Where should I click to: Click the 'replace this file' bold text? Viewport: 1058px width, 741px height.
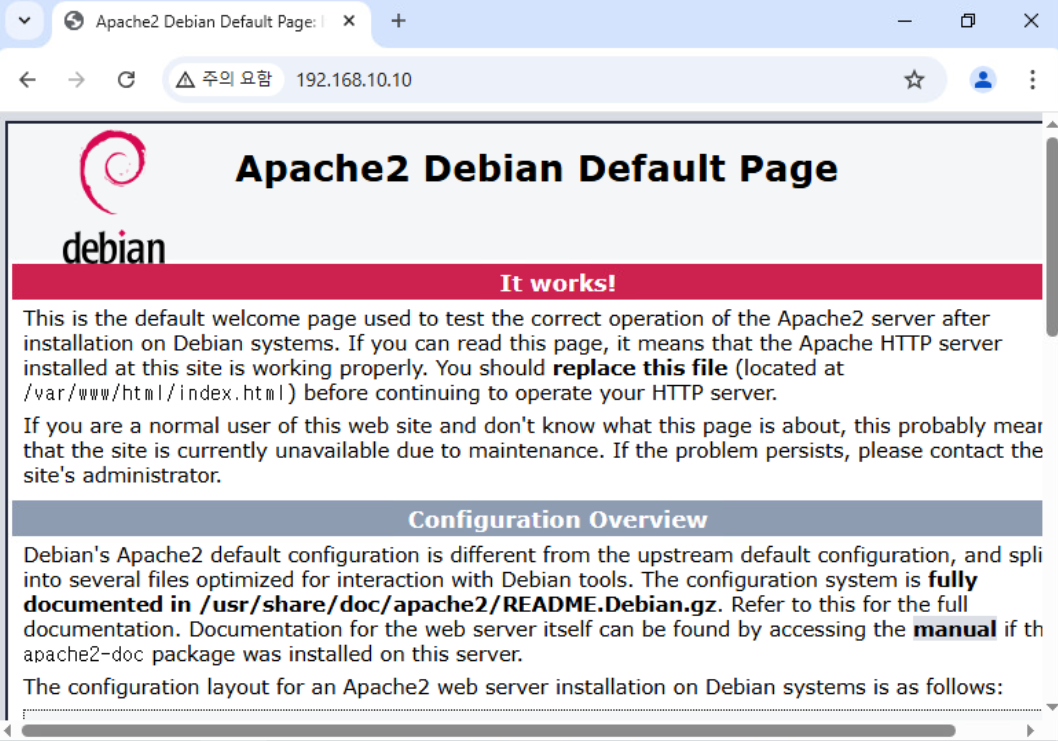click(x=640, y=368)
